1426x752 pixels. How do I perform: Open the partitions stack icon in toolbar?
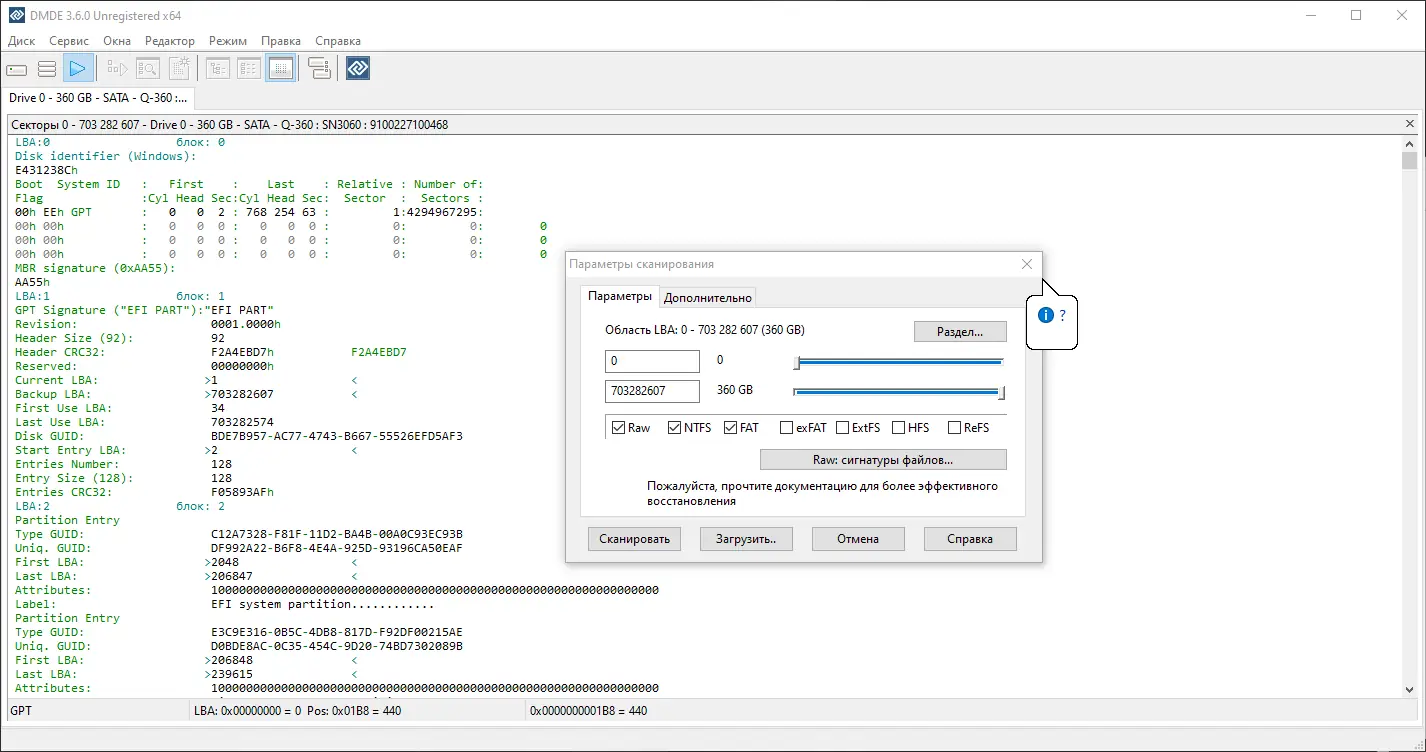point(47,69)
